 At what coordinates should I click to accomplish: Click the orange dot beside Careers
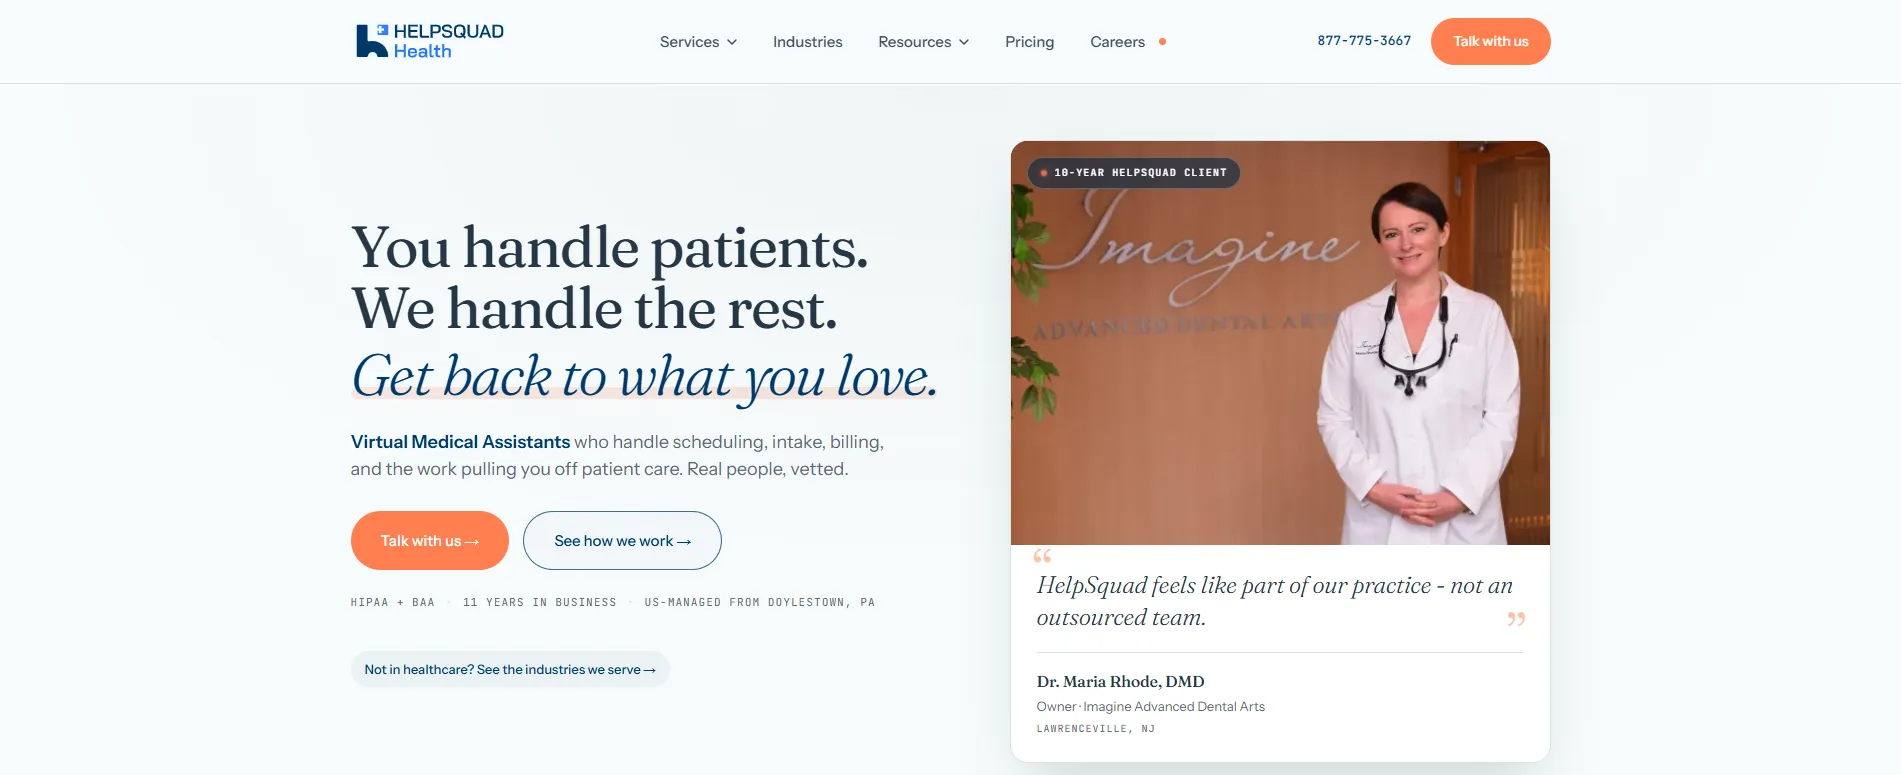coord(1162,42)
